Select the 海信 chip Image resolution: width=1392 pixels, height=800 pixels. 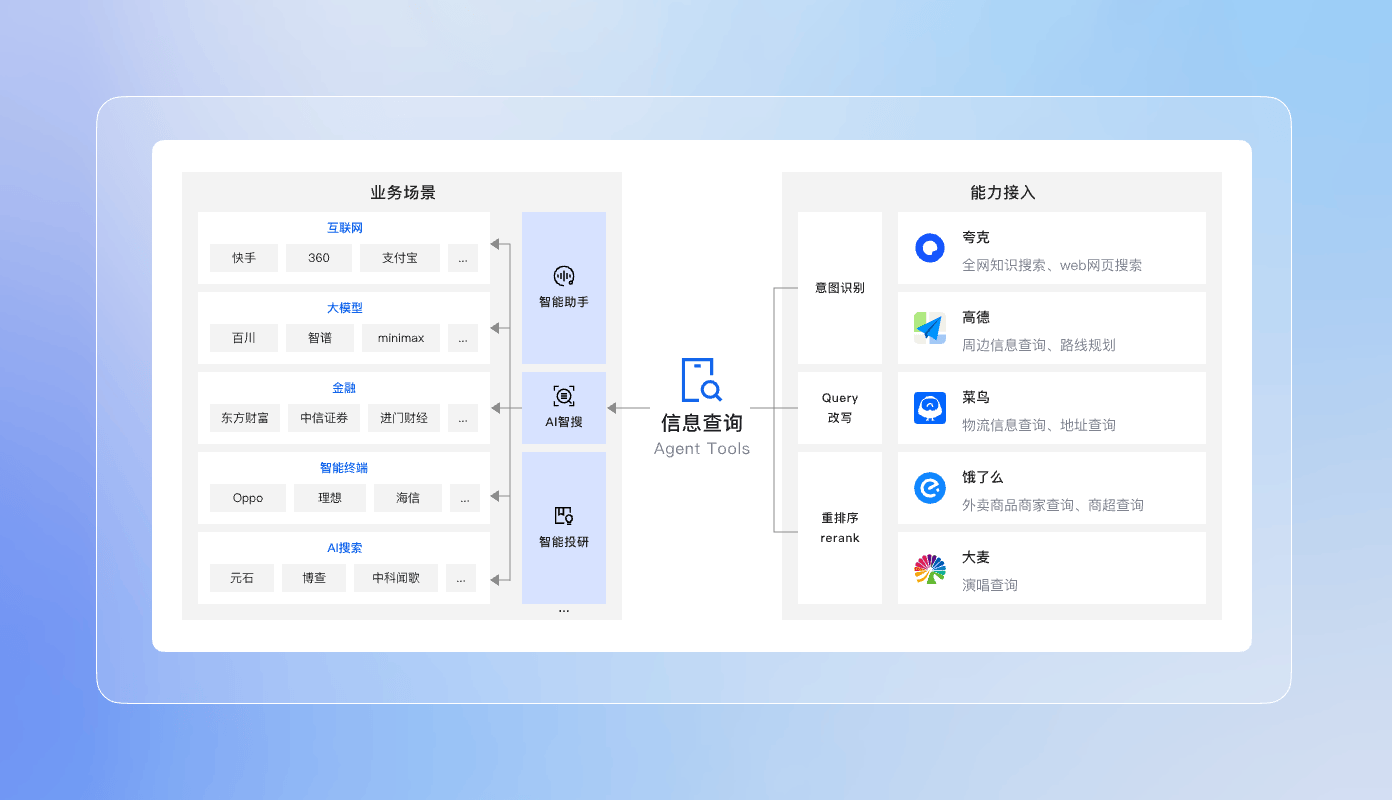(x=408, y=498)
